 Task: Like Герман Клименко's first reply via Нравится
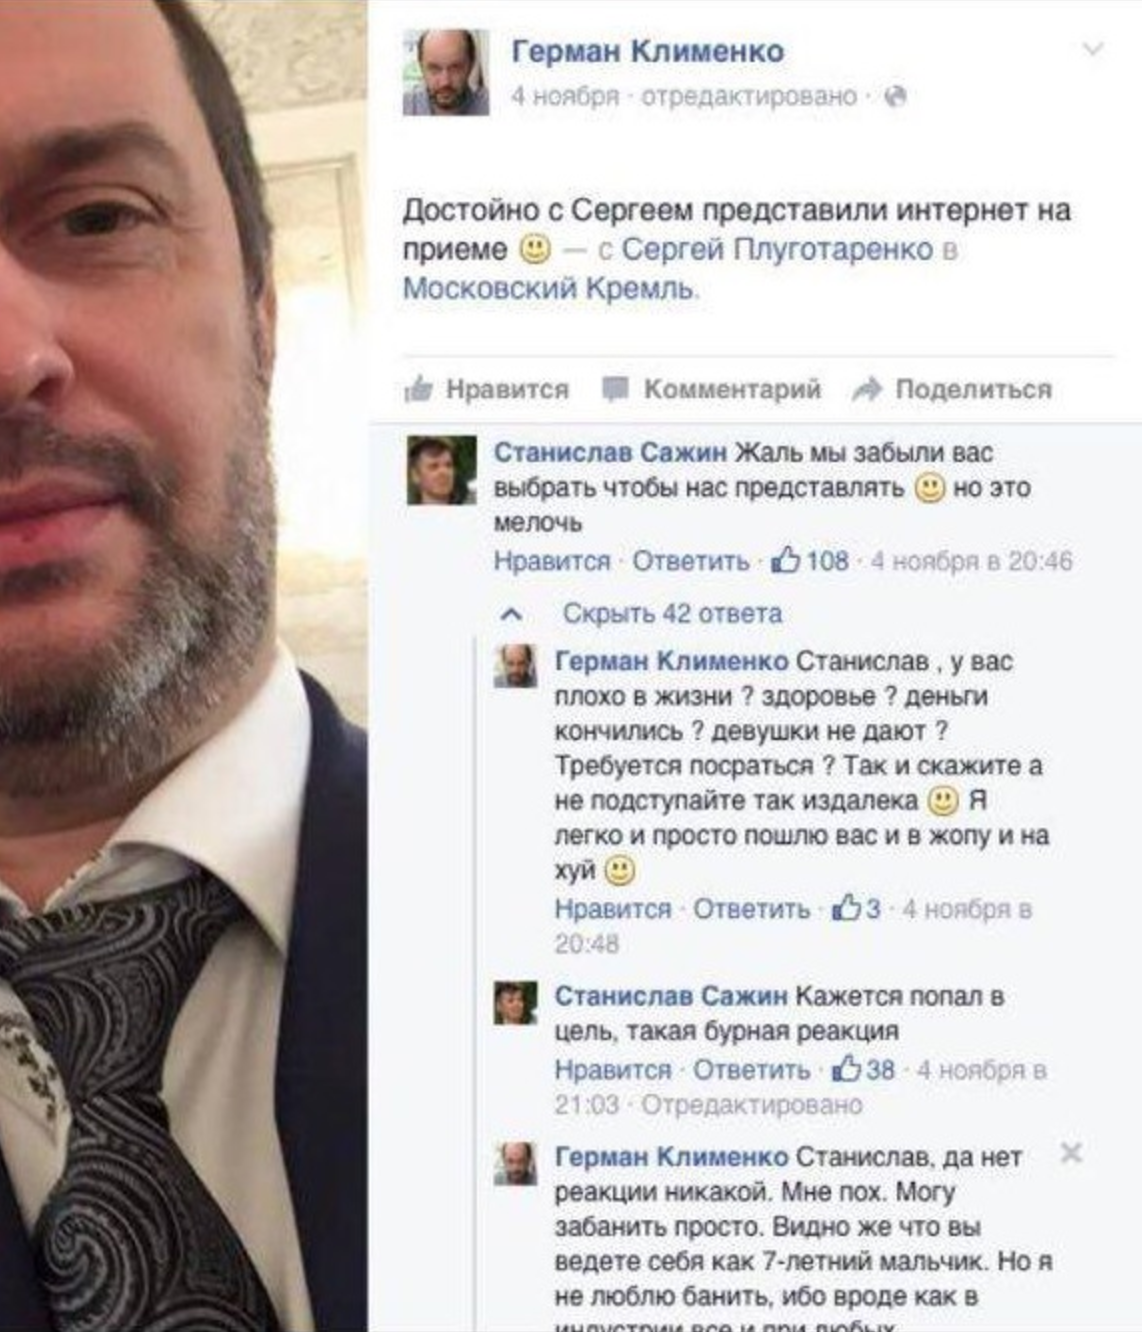(613, 909)
